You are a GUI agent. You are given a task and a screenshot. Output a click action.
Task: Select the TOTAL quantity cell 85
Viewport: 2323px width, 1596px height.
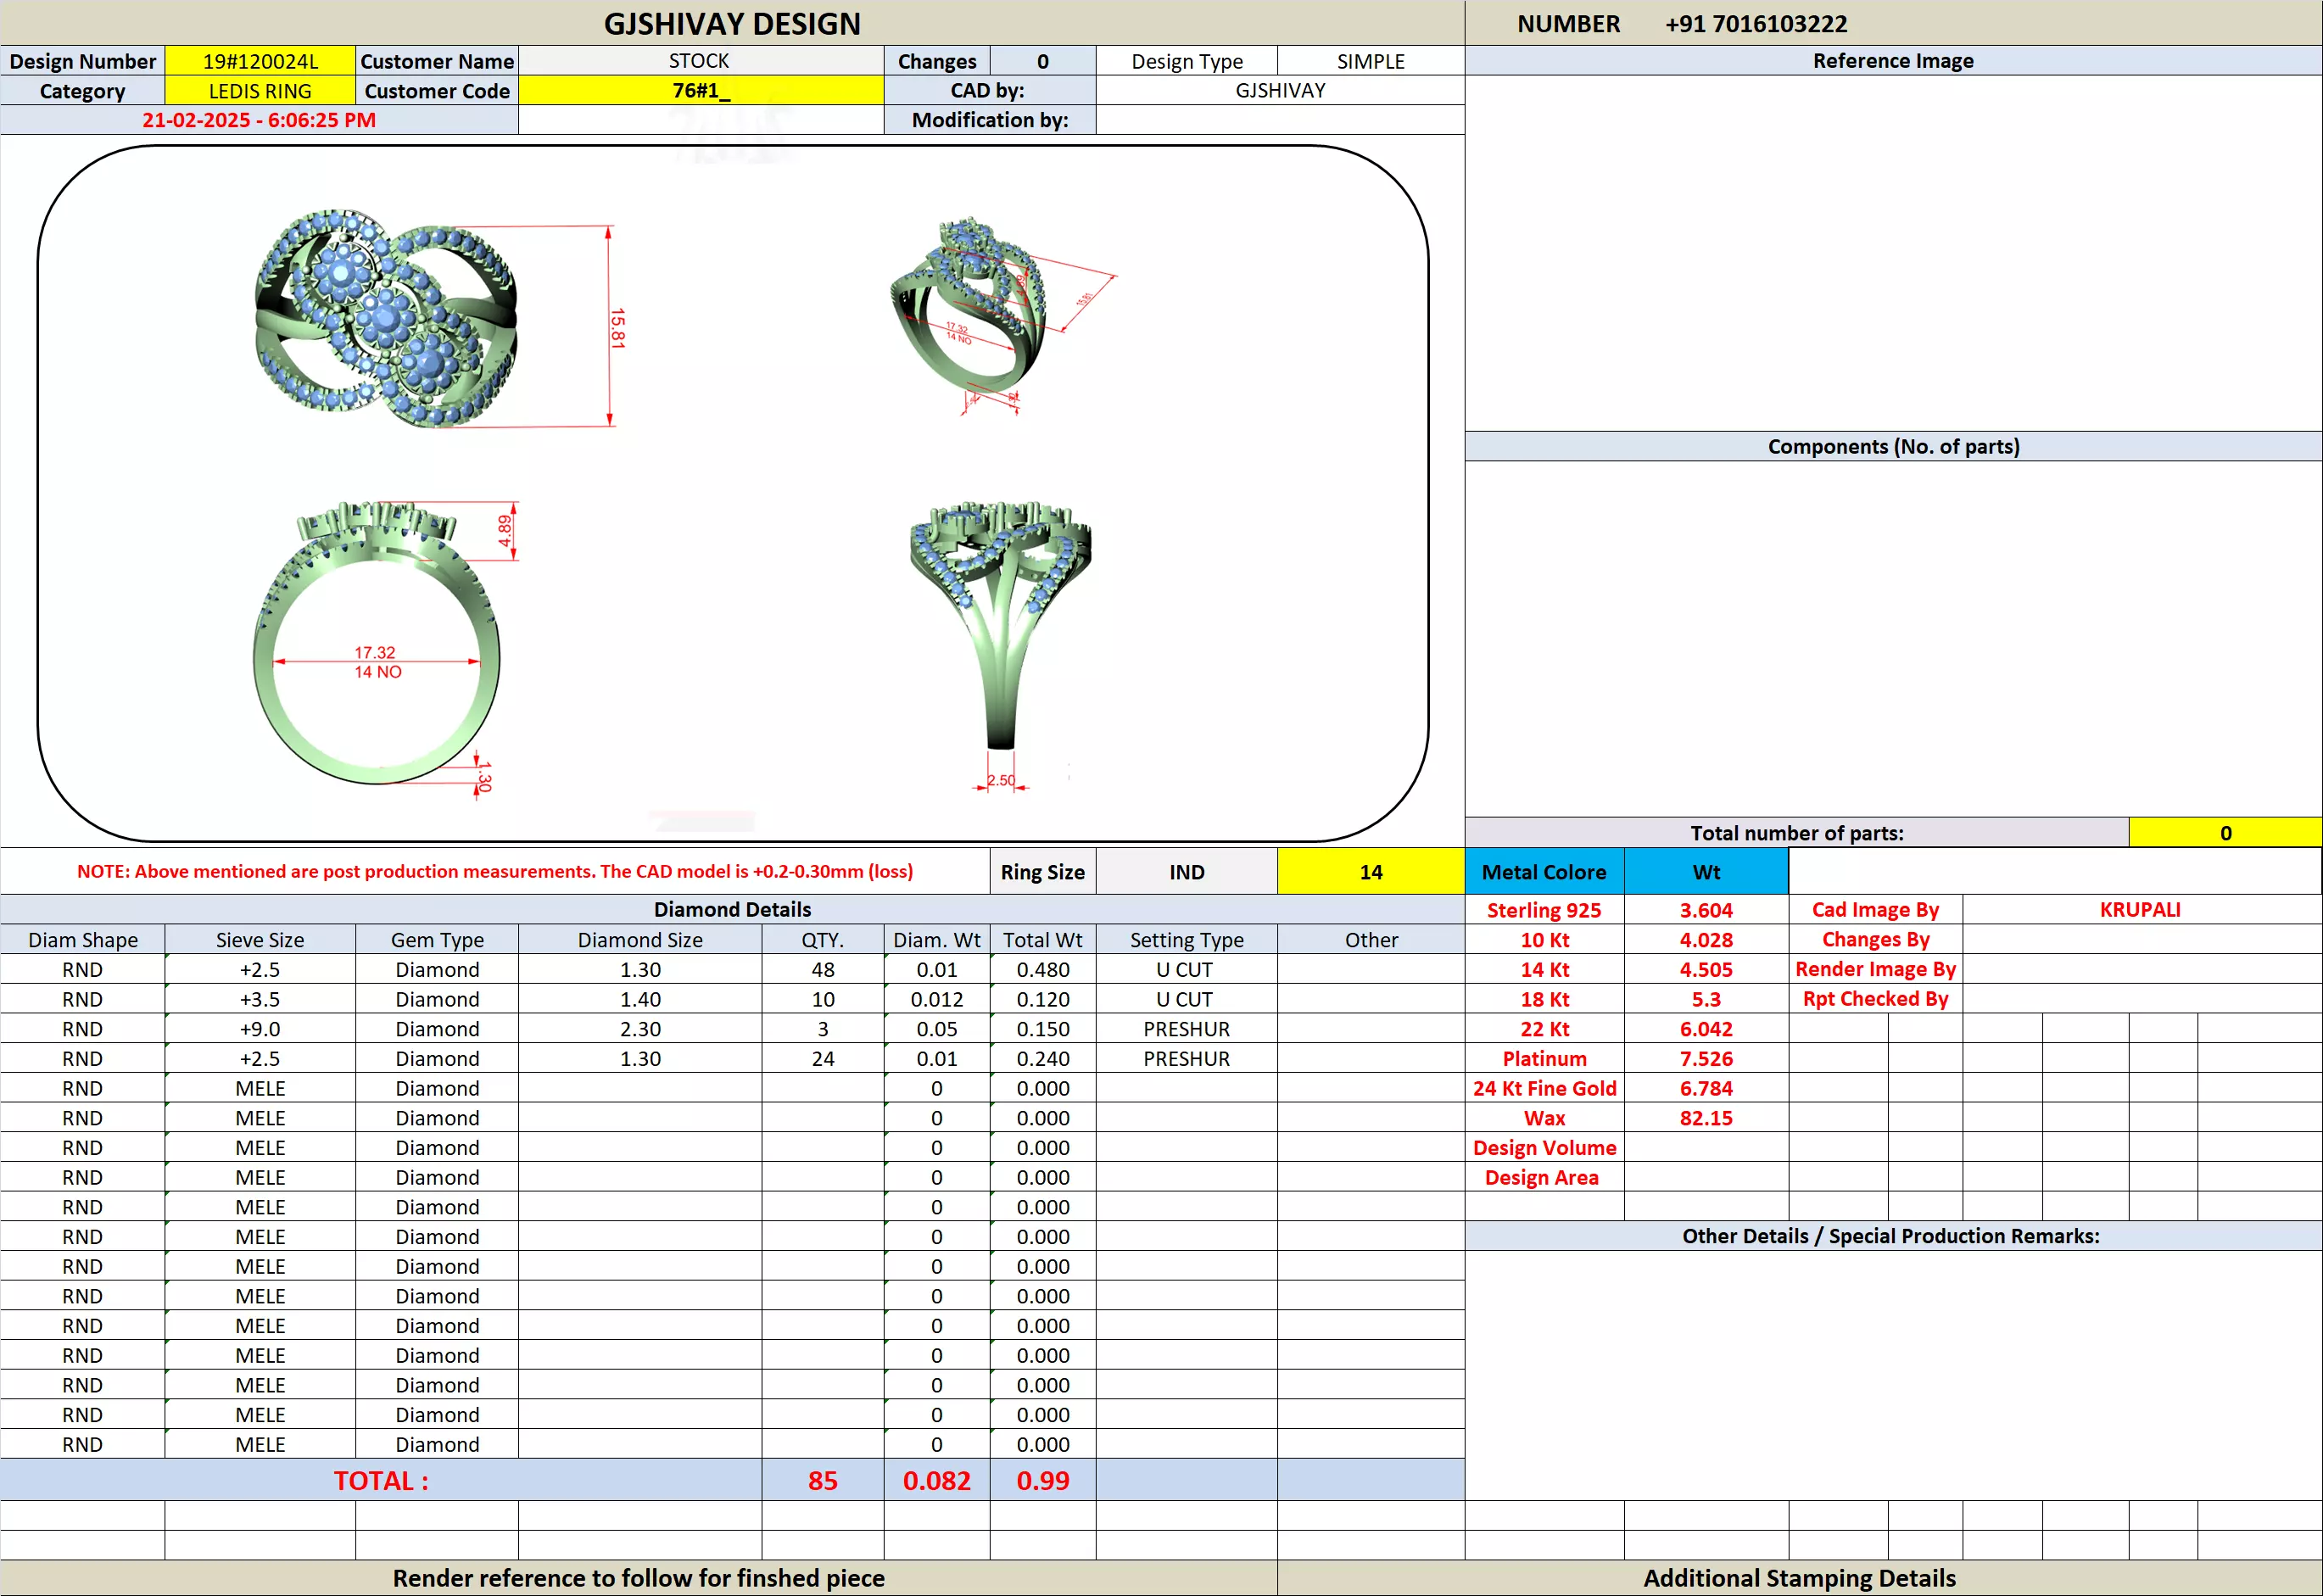822,1481
